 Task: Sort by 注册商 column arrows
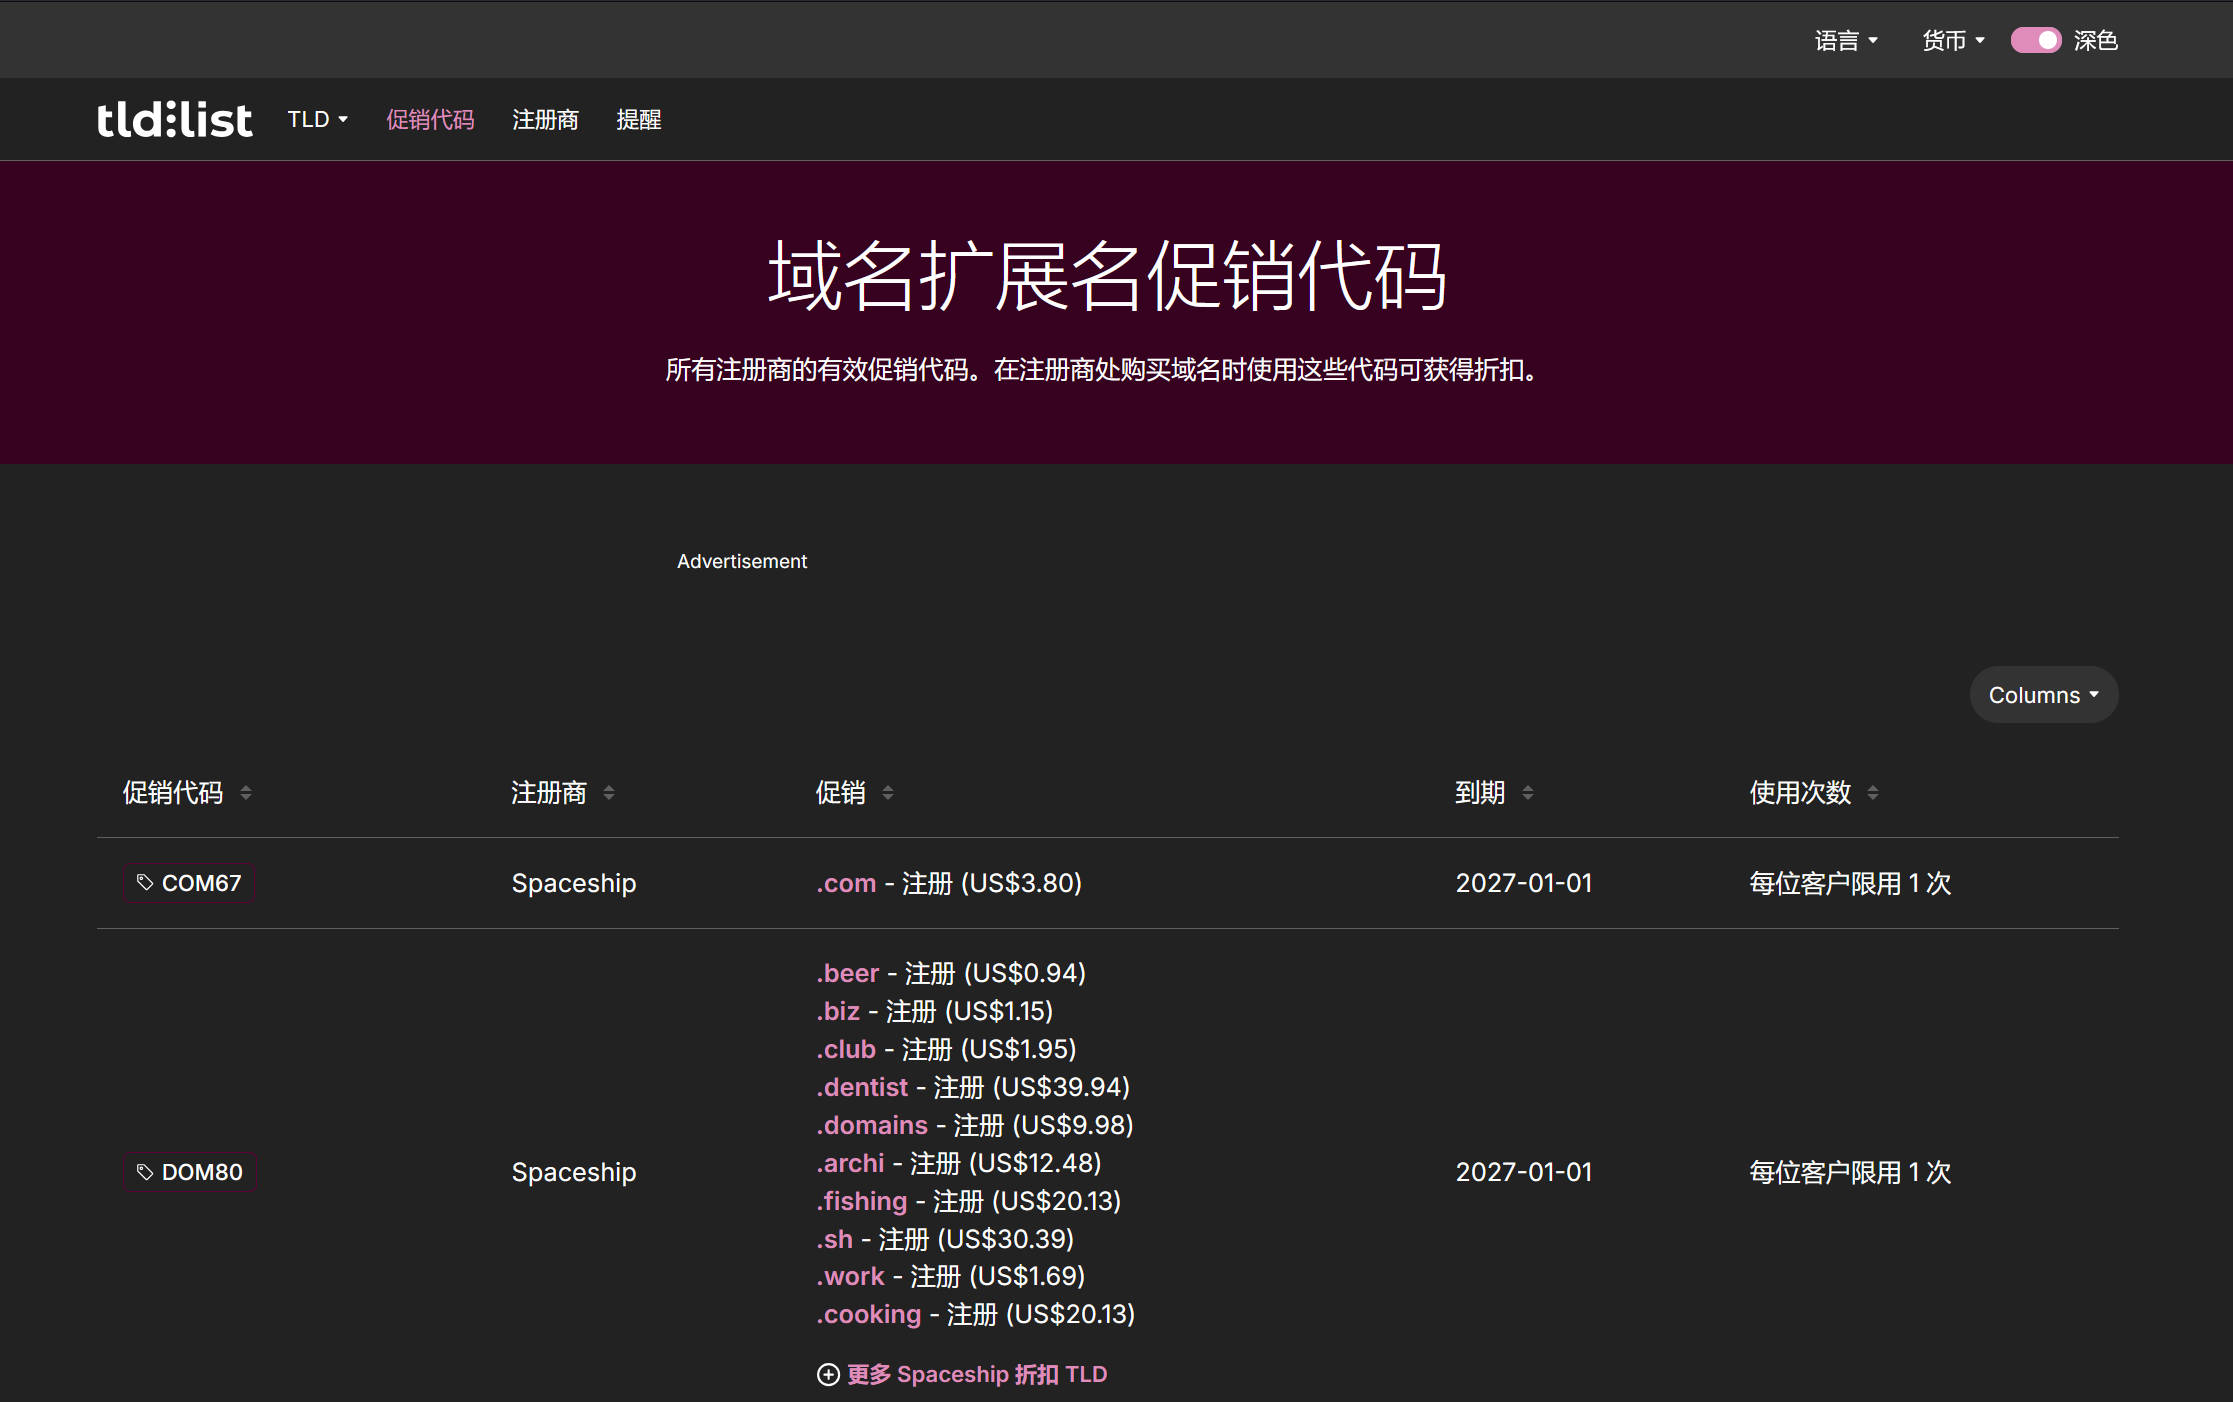pyautogui.click(x=609, y=793)
